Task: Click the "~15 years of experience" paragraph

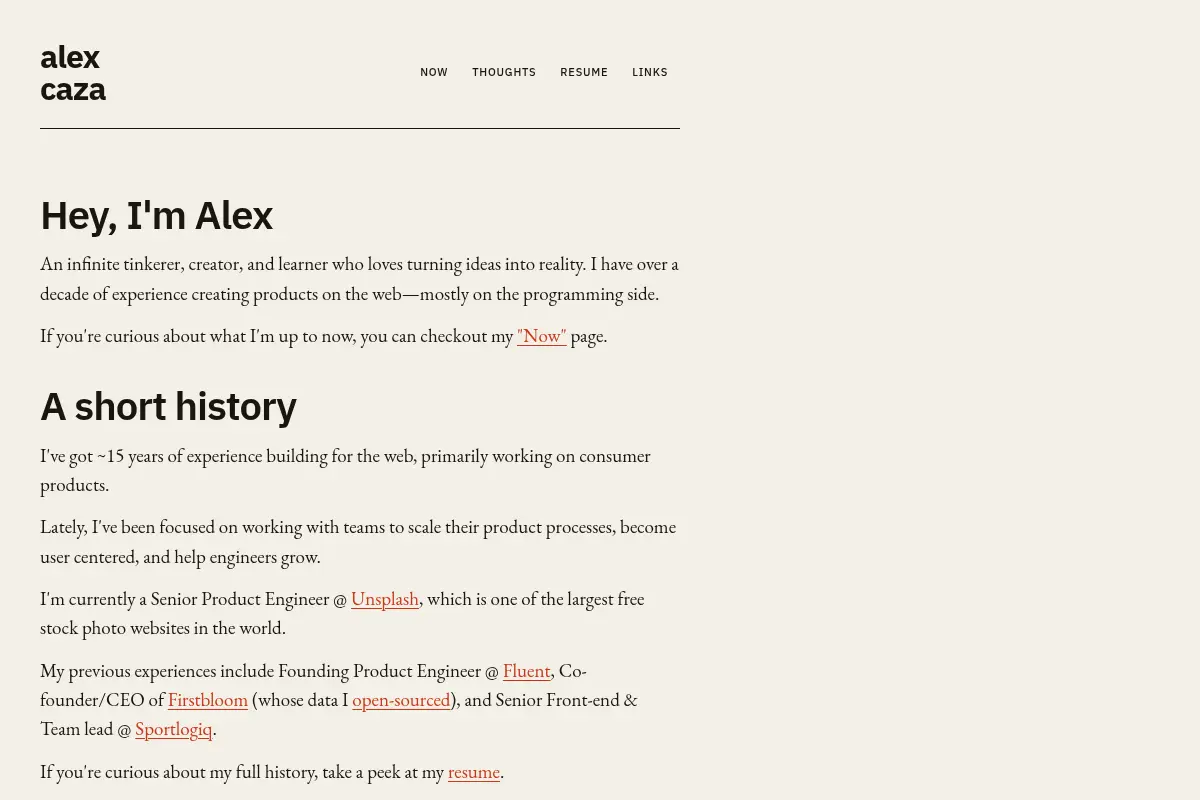Action: (x=346, y=470)
